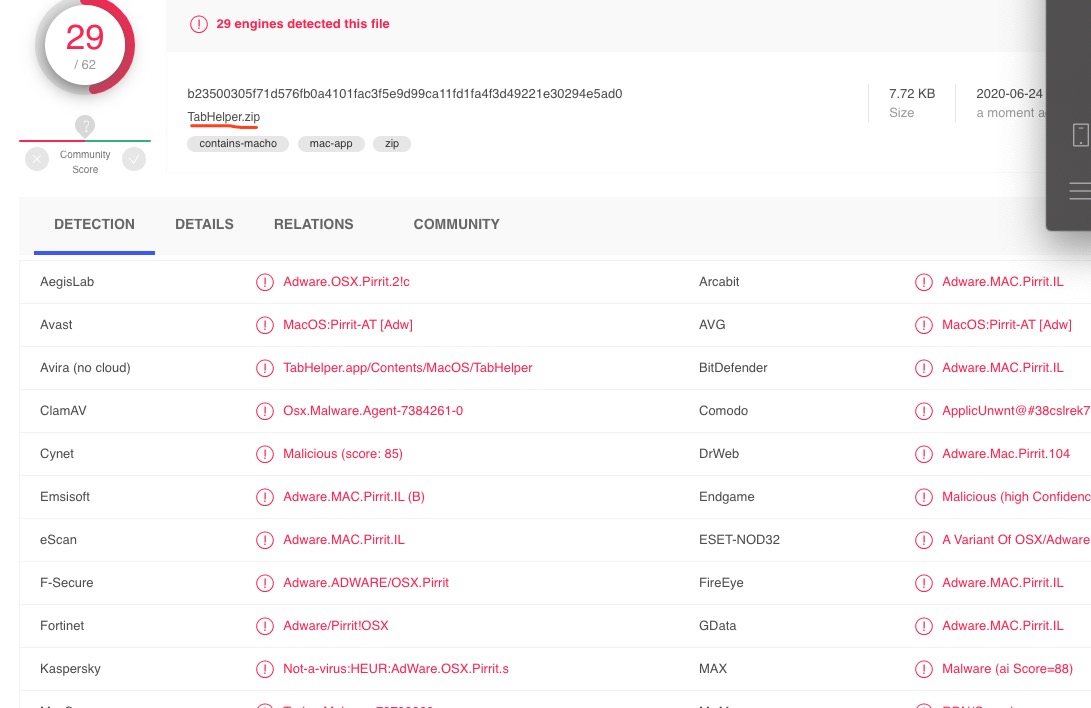Click the warning icon in the ESET-NOD32 row
This screenshot has width=1091, height=708.
[x=923, y=540]
